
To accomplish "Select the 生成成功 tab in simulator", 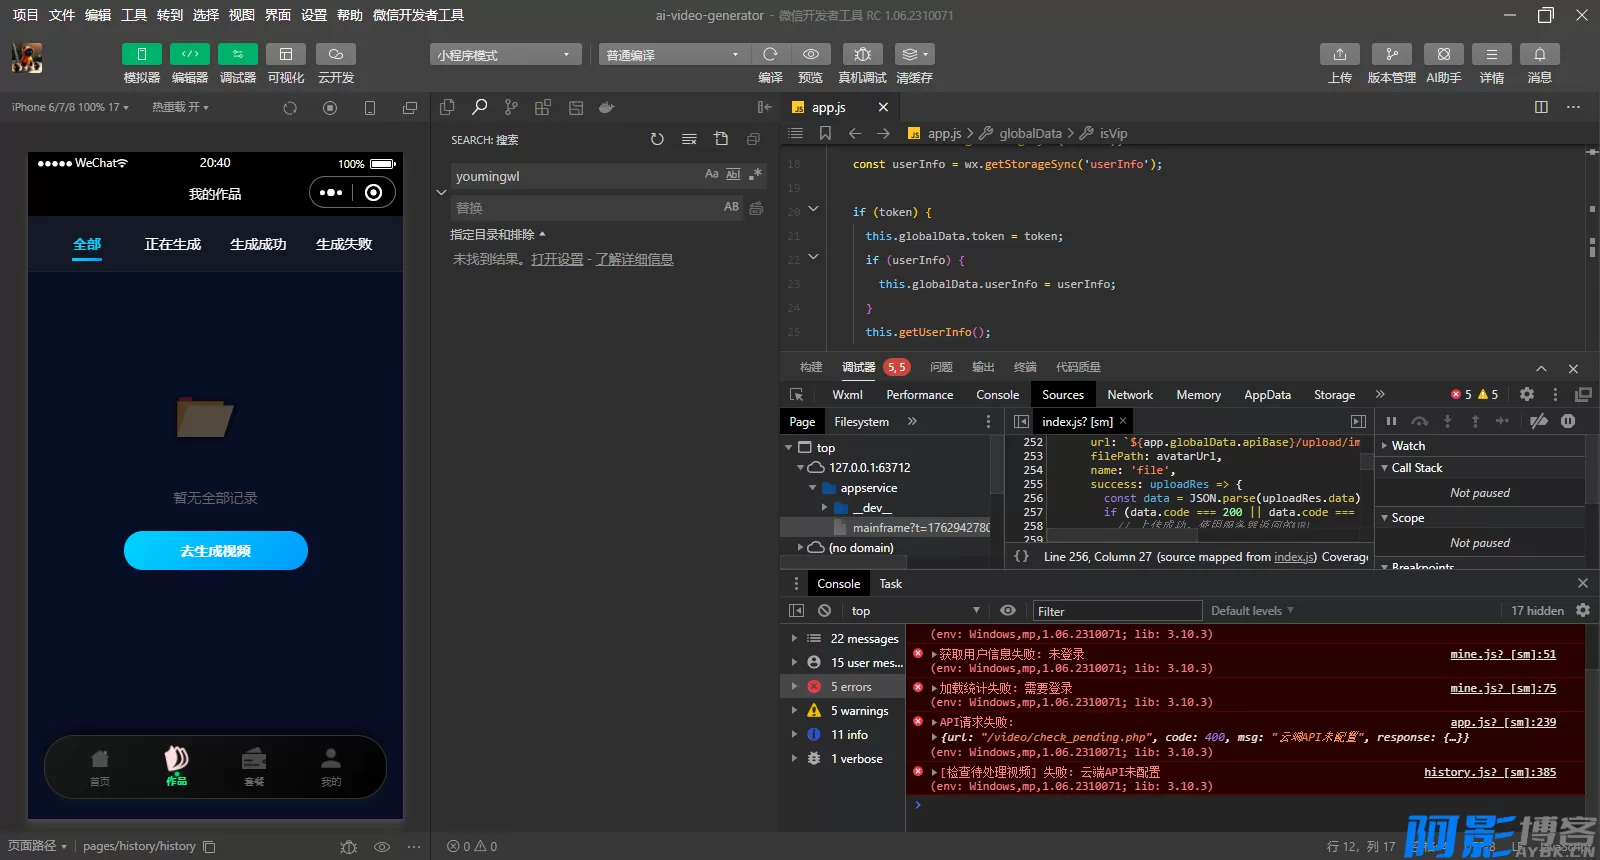I will [258, 244].
